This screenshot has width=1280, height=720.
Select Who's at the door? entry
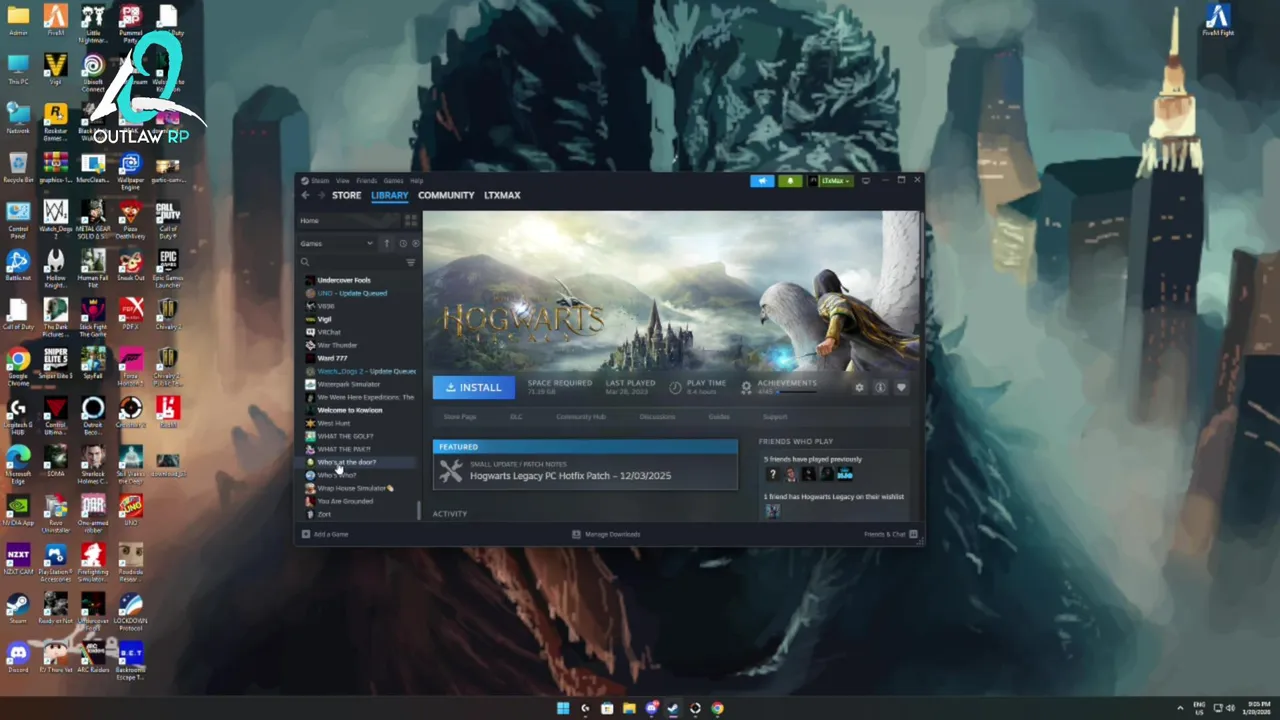click(x=346, y=462)
